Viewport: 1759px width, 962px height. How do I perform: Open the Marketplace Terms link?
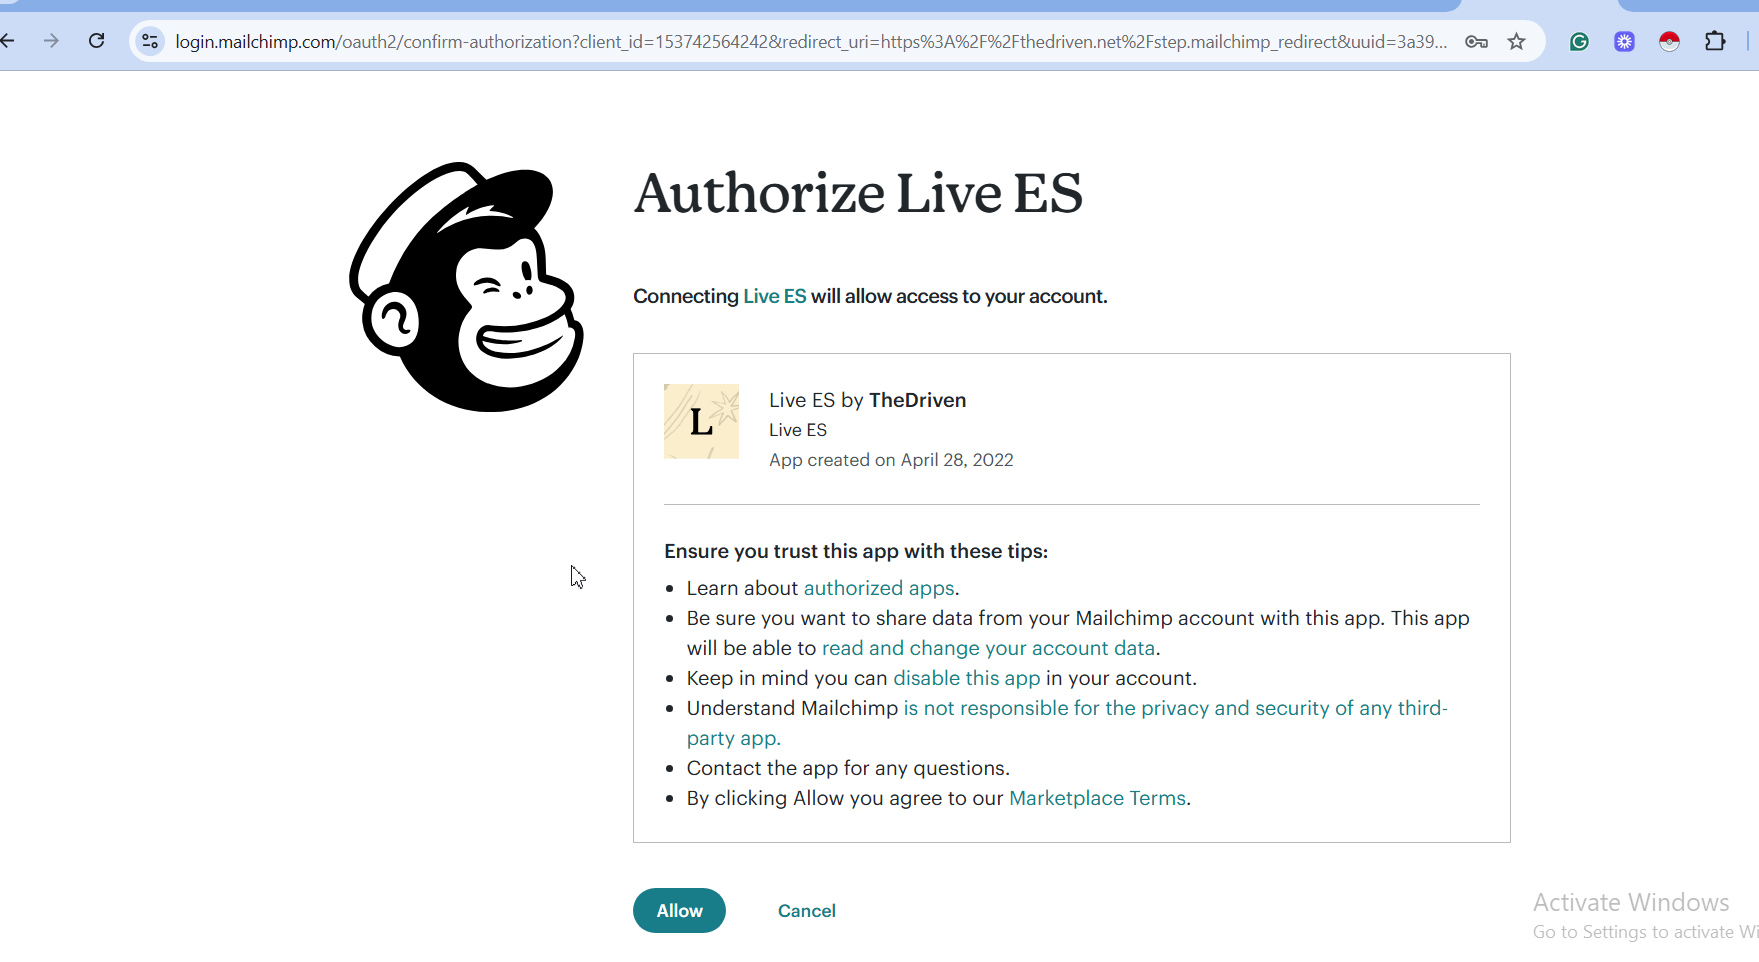1097,798
